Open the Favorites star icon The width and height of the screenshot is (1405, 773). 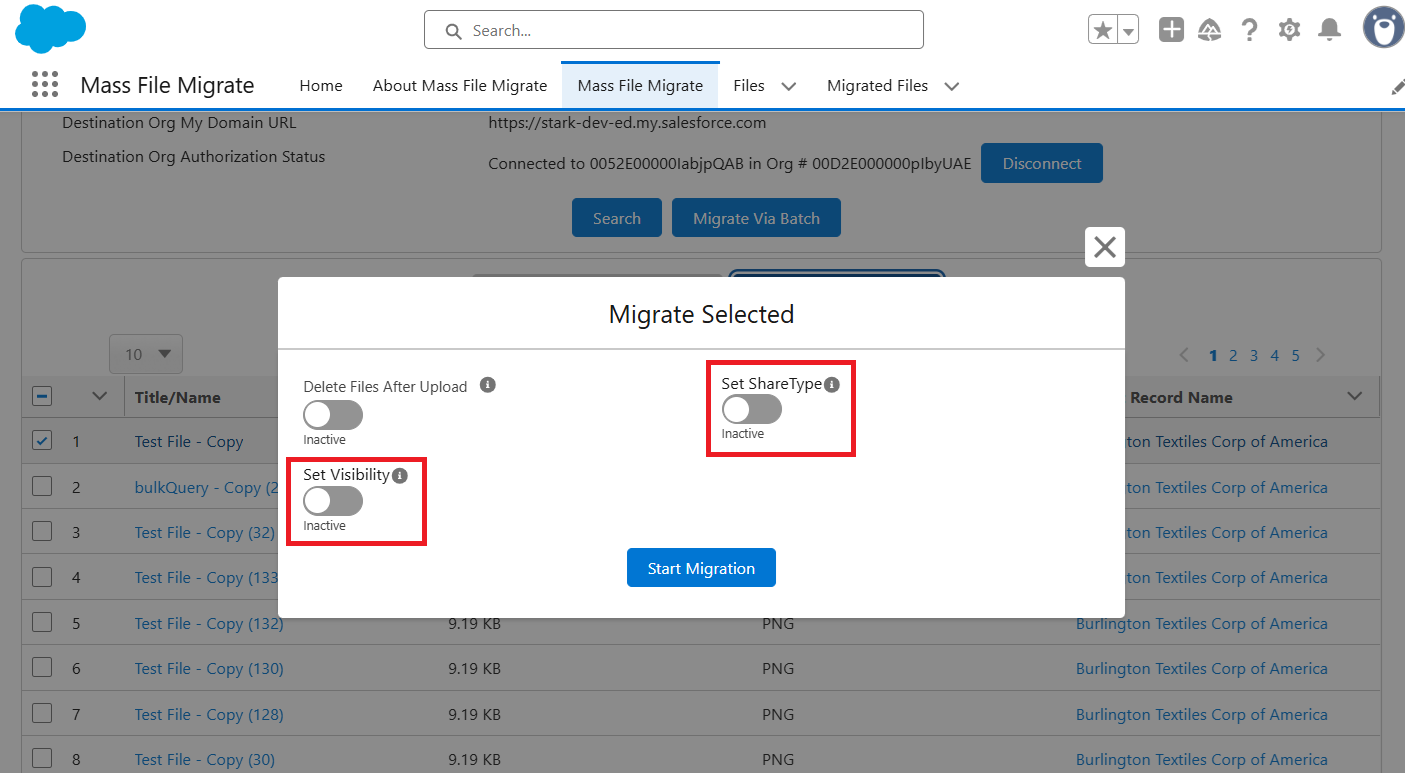click(1103, 30)
